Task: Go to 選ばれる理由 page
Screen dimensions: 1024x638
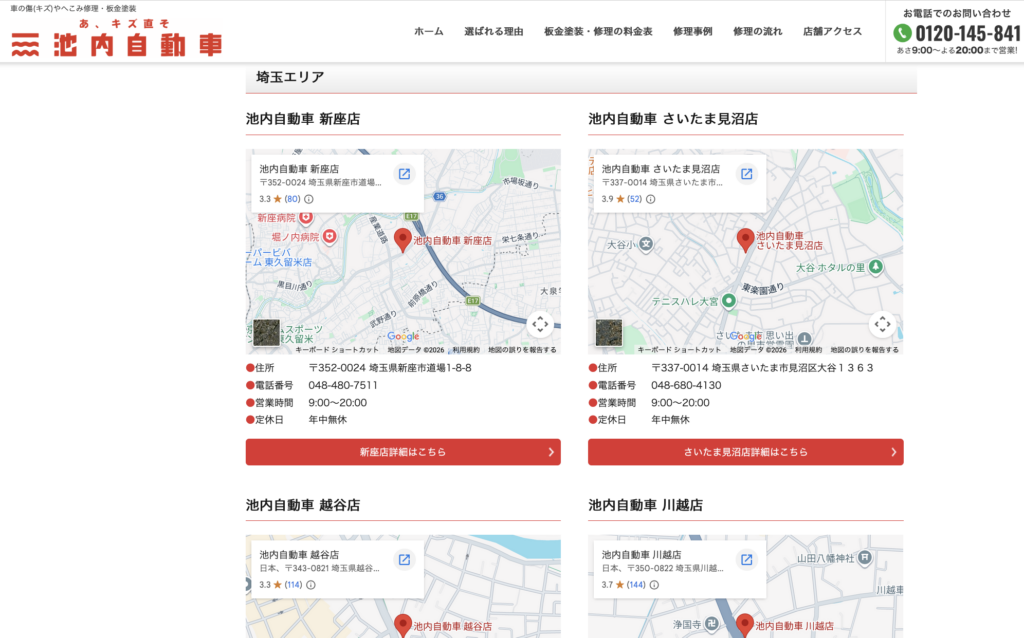Action: pyautogui.click(x=494, y=31)
